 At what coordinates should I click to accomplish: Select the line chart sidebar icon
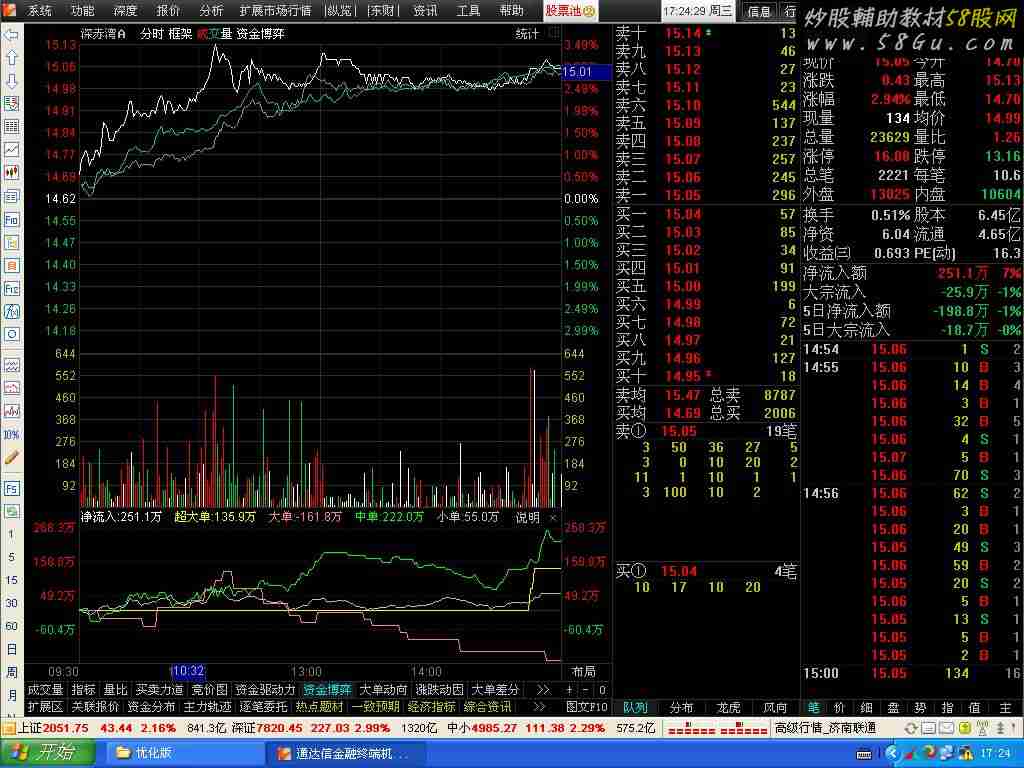pyautogui.click(x=12, y=150)
